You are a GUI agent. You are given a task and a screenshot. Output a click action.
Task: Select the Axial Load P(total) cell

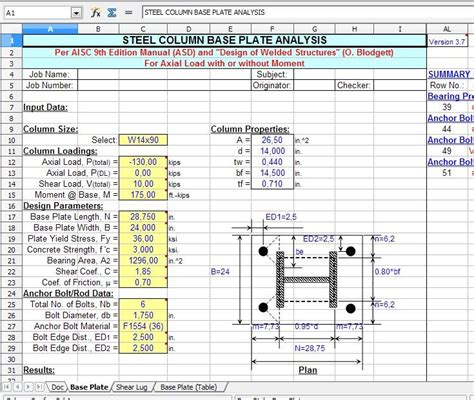click(143, 162)
